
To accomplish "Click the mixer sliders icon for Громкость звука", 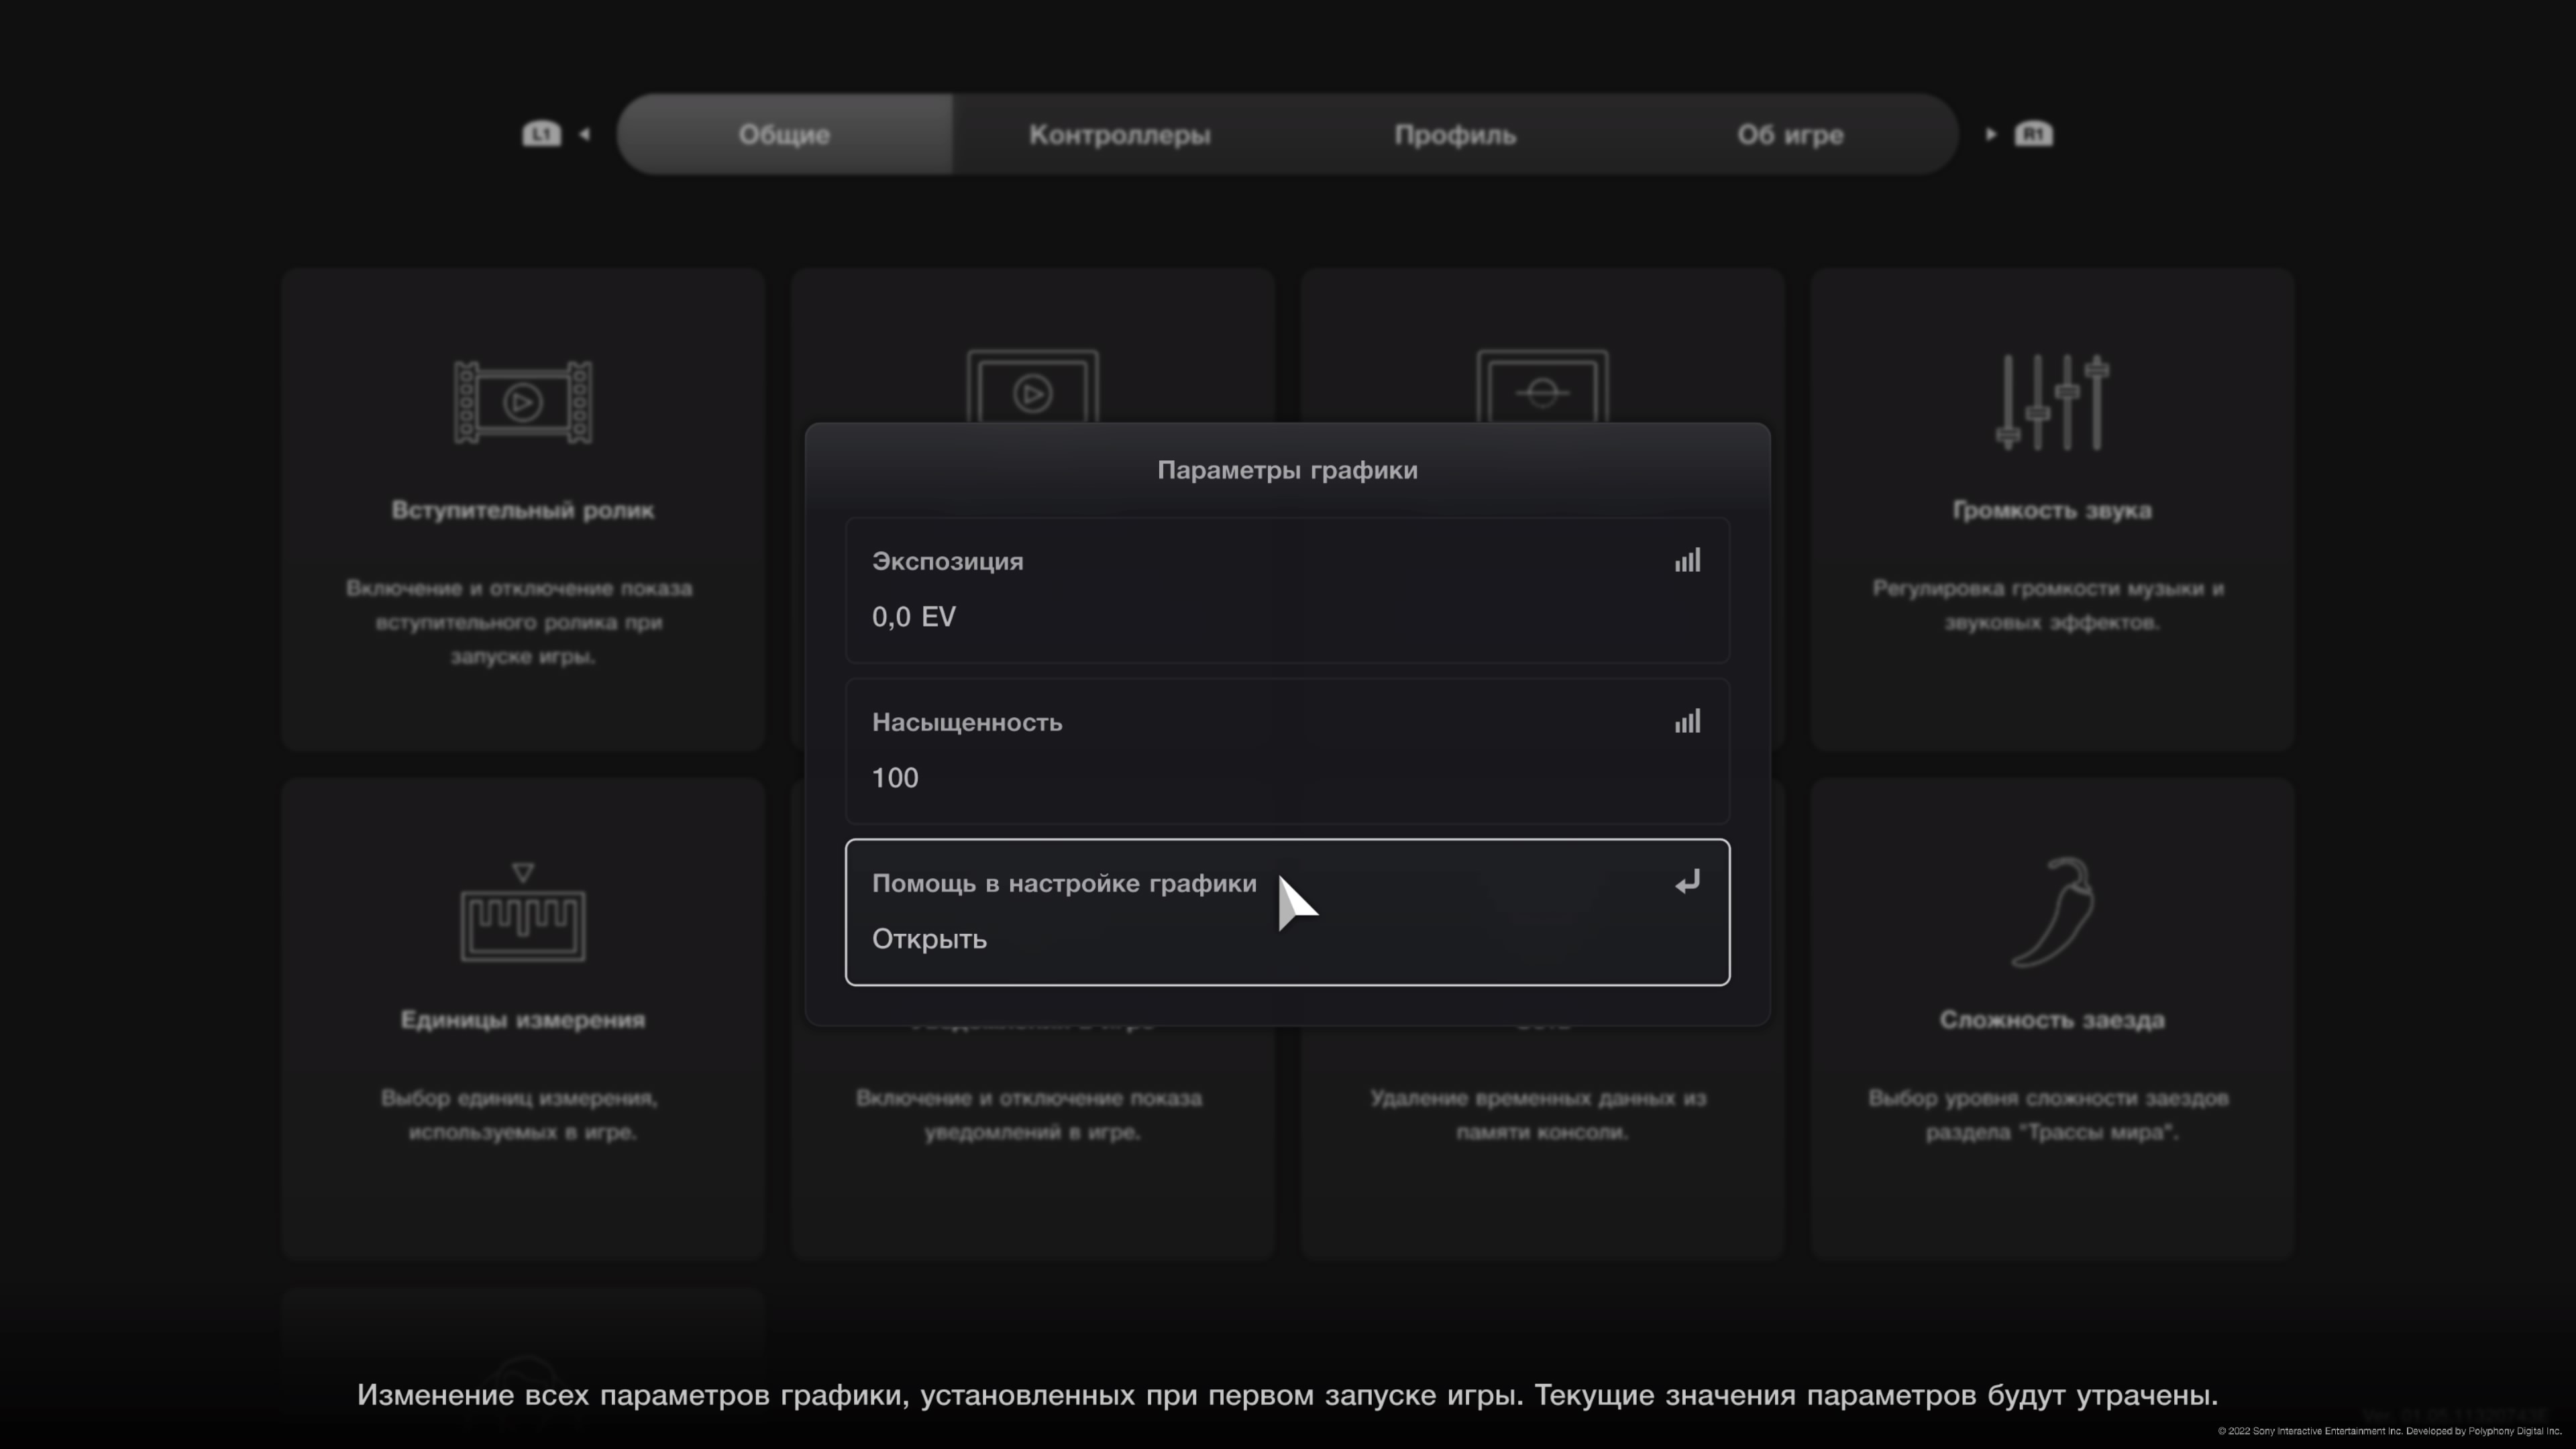I will pos(2052,402).
